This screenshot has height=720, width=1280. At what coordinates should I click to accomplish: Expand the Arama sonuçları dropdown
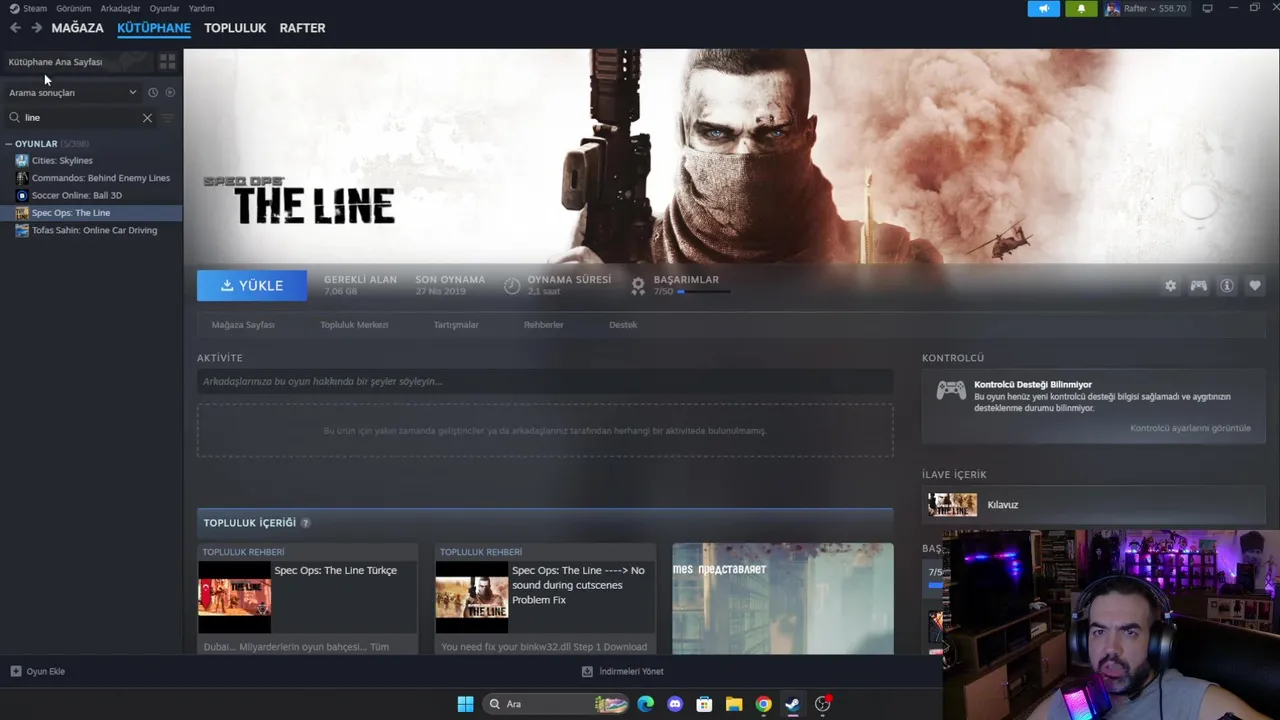72,92
